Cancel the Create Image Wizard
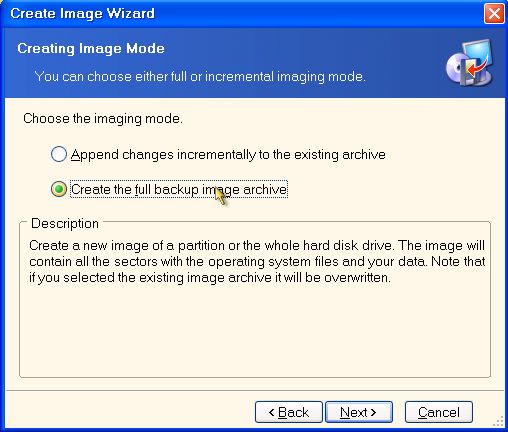508x432 pixels. point(439,412)
